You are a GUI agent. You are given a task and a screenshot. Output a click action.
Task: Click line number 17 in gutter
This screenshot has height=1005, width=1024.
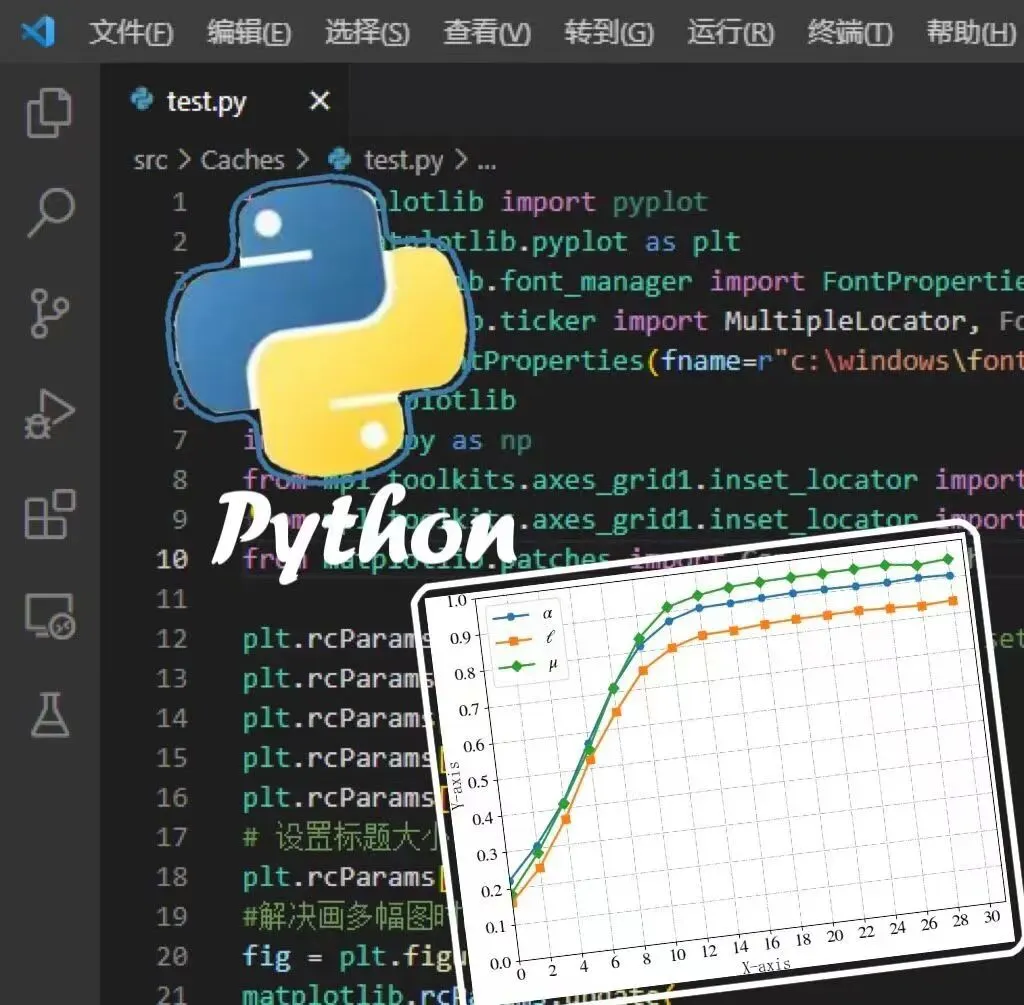coord(172,837)
